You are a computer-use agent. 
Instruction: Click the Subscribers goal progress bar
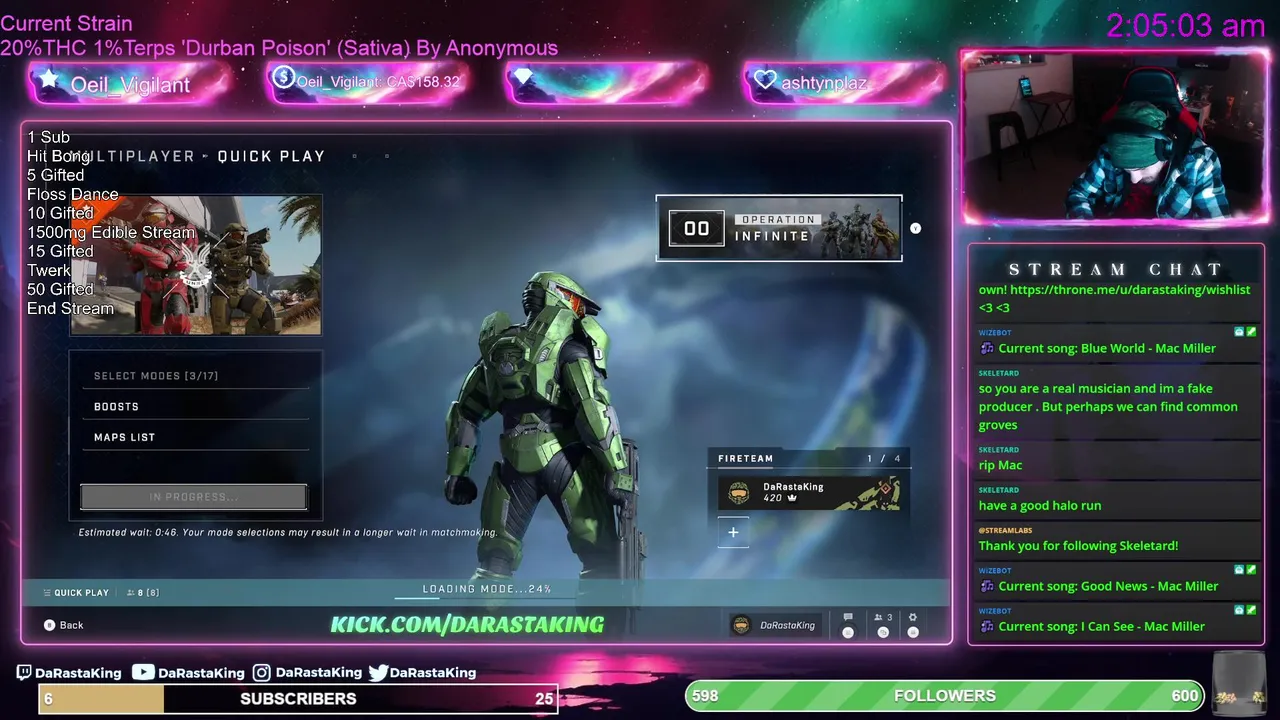(298, 699)
